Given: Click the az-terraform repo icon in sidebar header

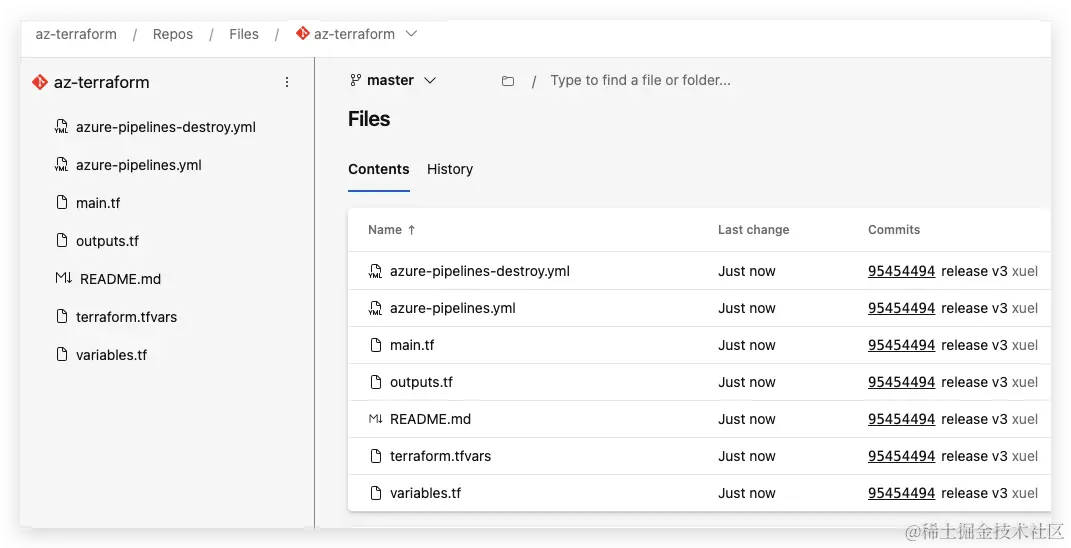Looking at the screenshot, I should (40, 82).
